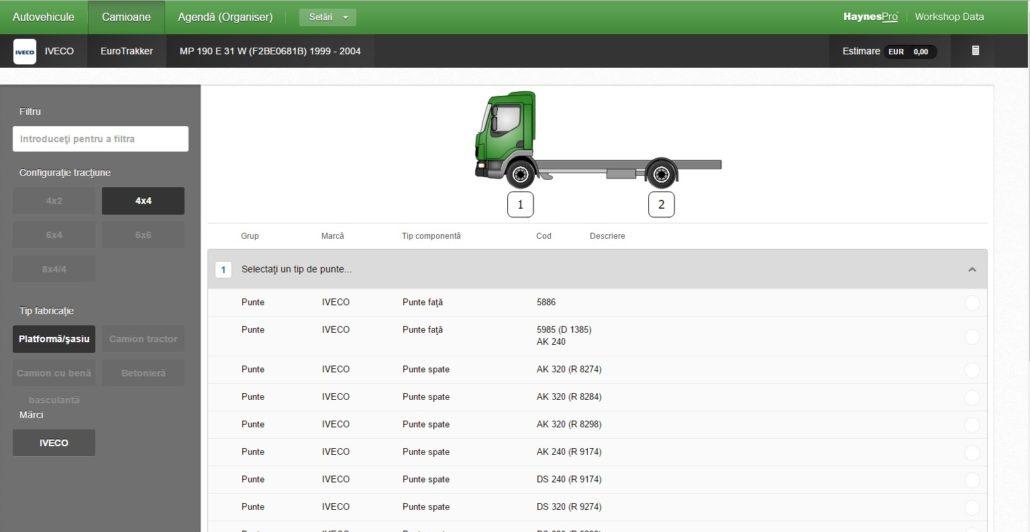Select radio for AK 320 (R 8284)

[x=972, y=397]
